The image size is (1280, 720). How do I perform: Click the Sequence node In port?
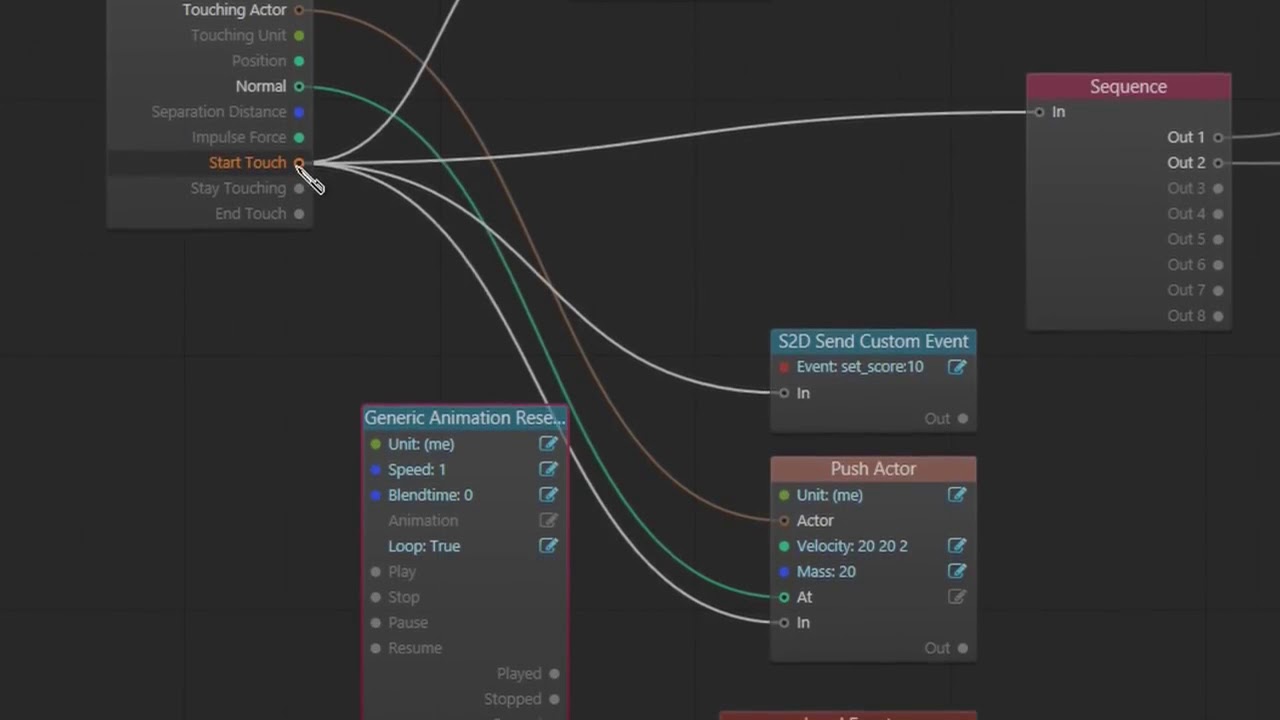pos(1040,112)
